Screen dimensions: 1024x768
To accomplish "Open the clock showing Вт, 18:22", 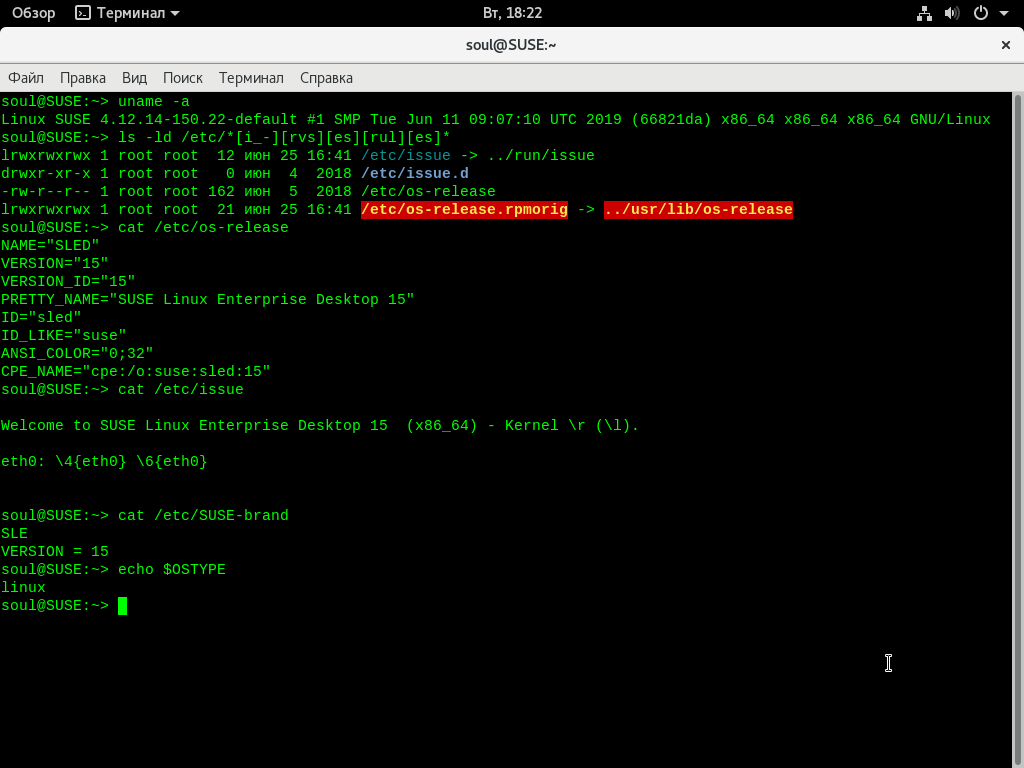I will 512,12.
